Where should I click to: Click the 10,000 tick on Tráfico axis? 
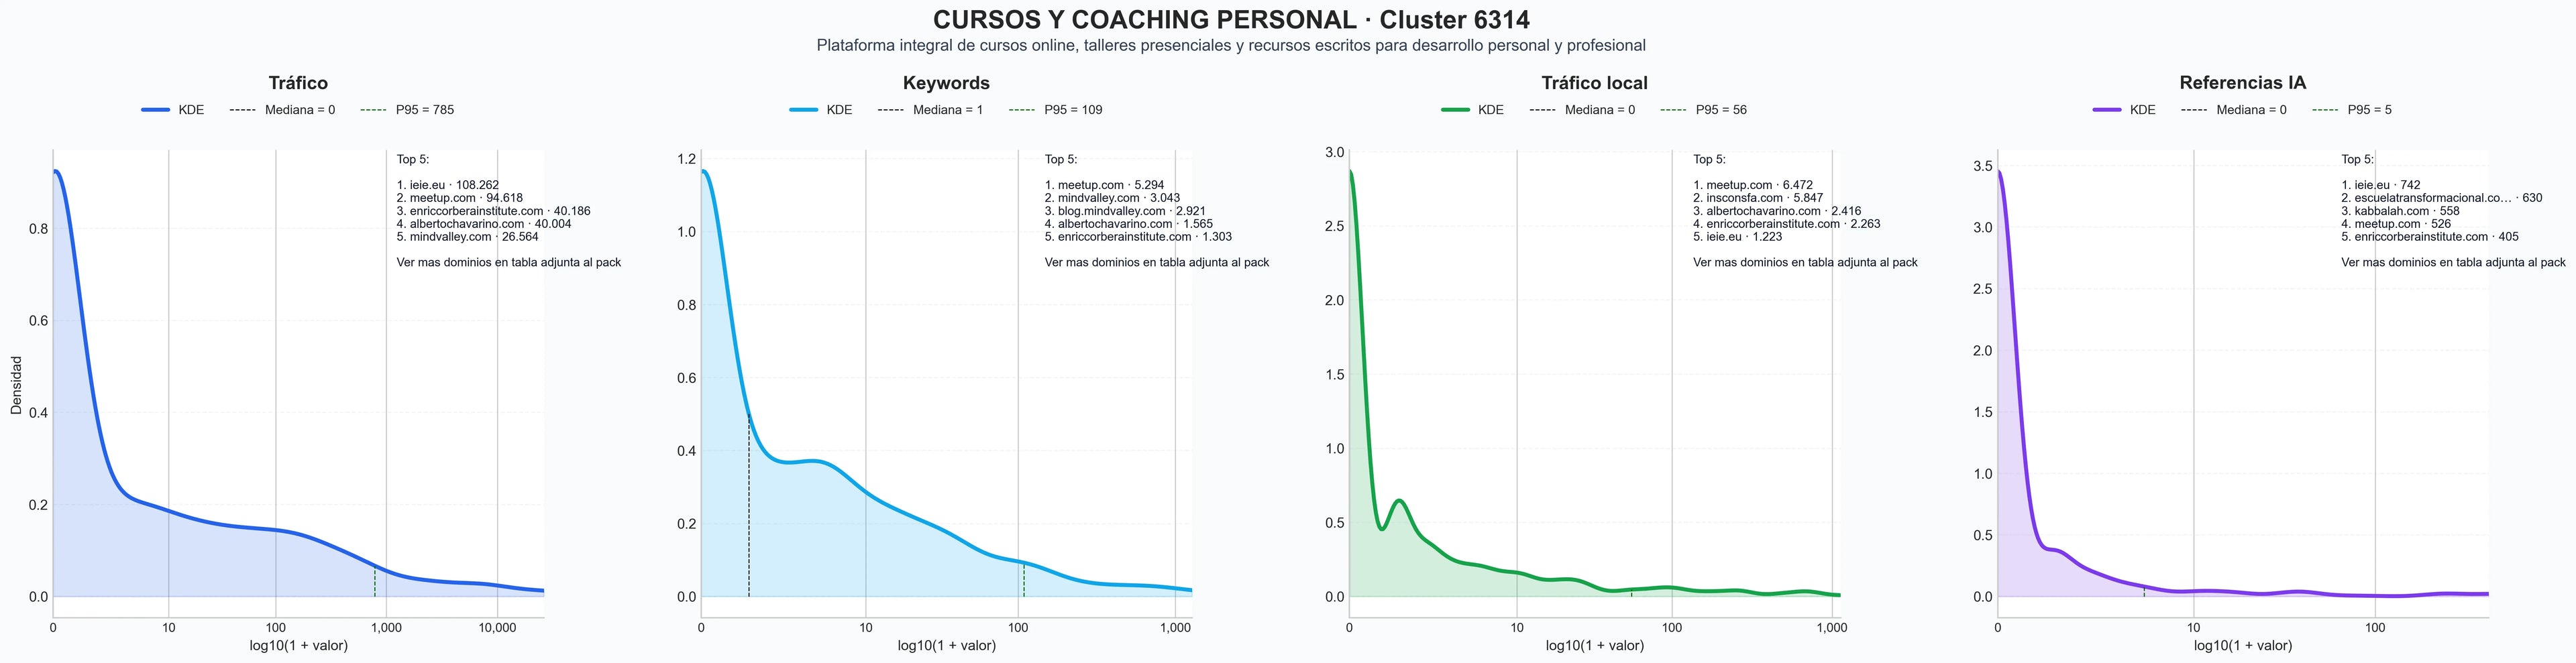tap(497, 628)
